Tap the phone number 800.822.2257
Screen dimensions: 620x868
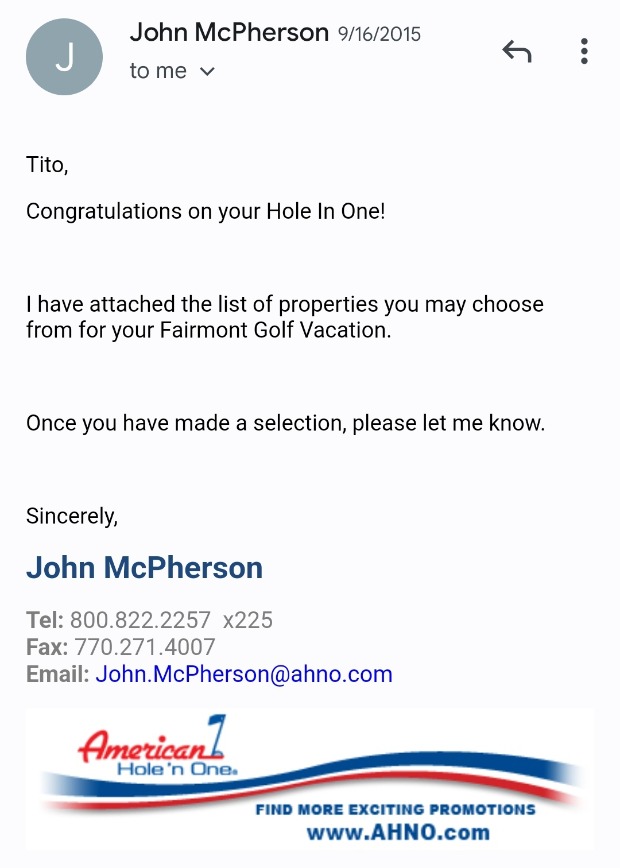coord(140,620)
